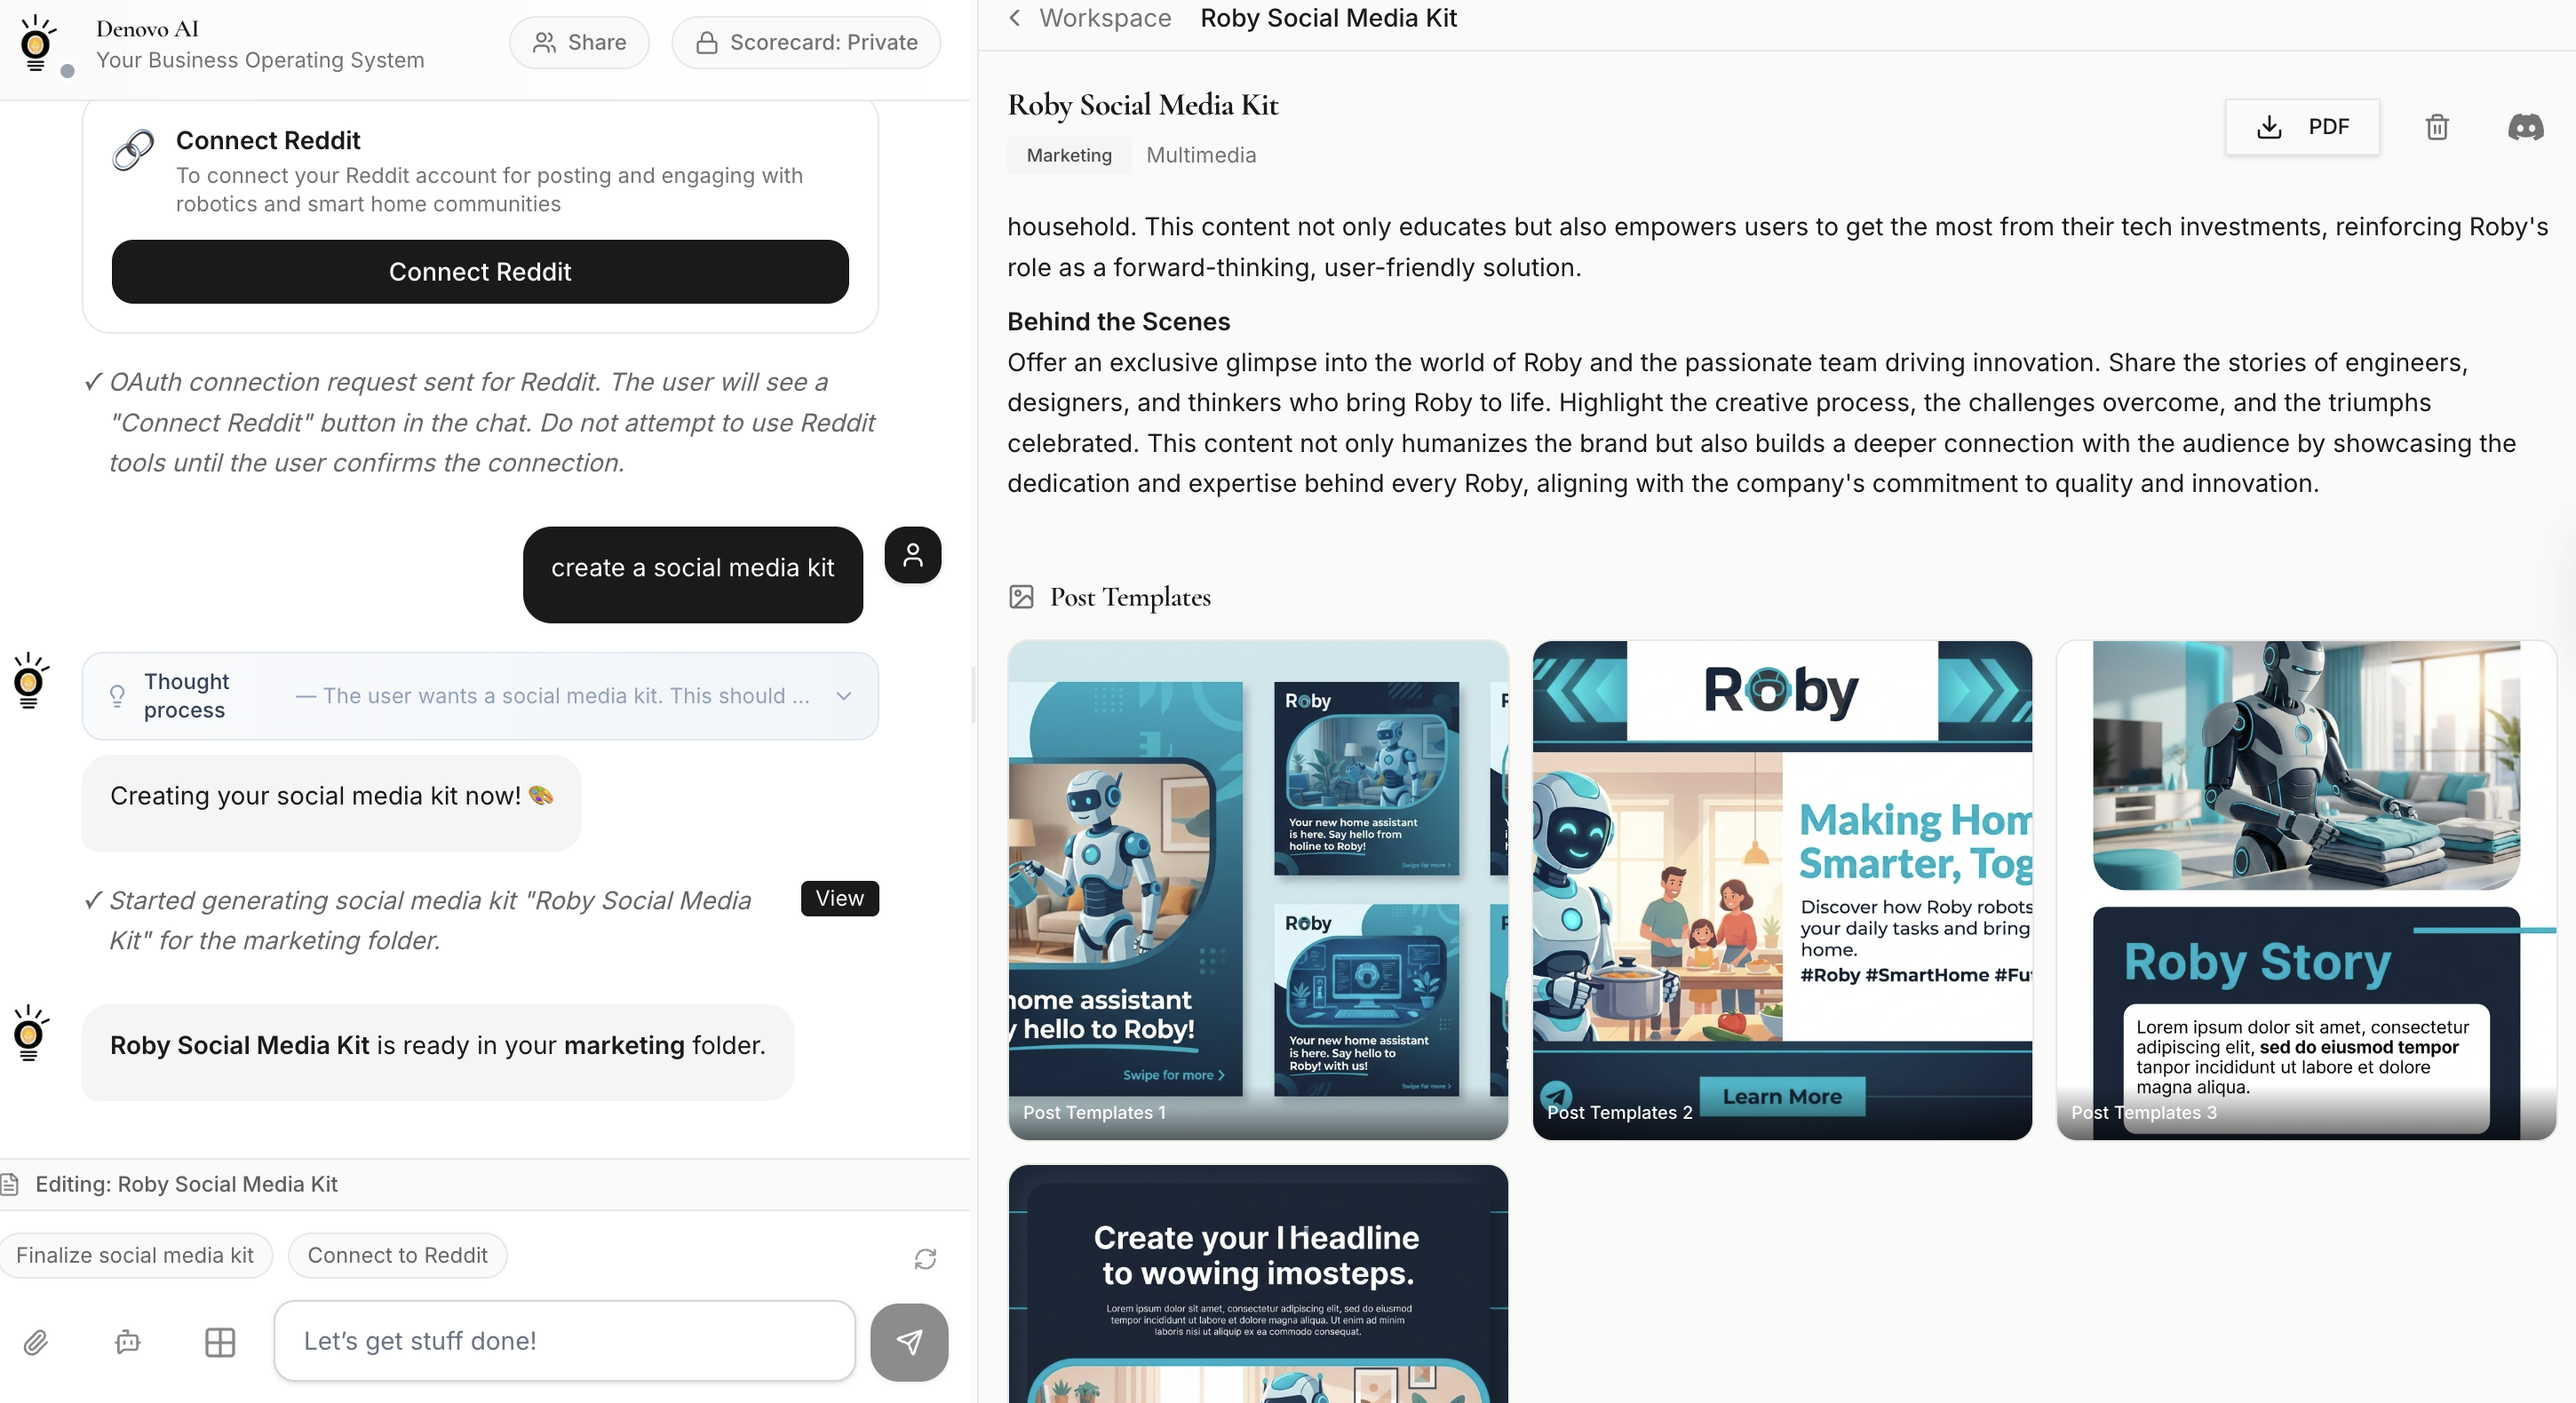2576x1403 pixels.
Task: Switch to the Multimedia tab
Action: [1200, 155]
